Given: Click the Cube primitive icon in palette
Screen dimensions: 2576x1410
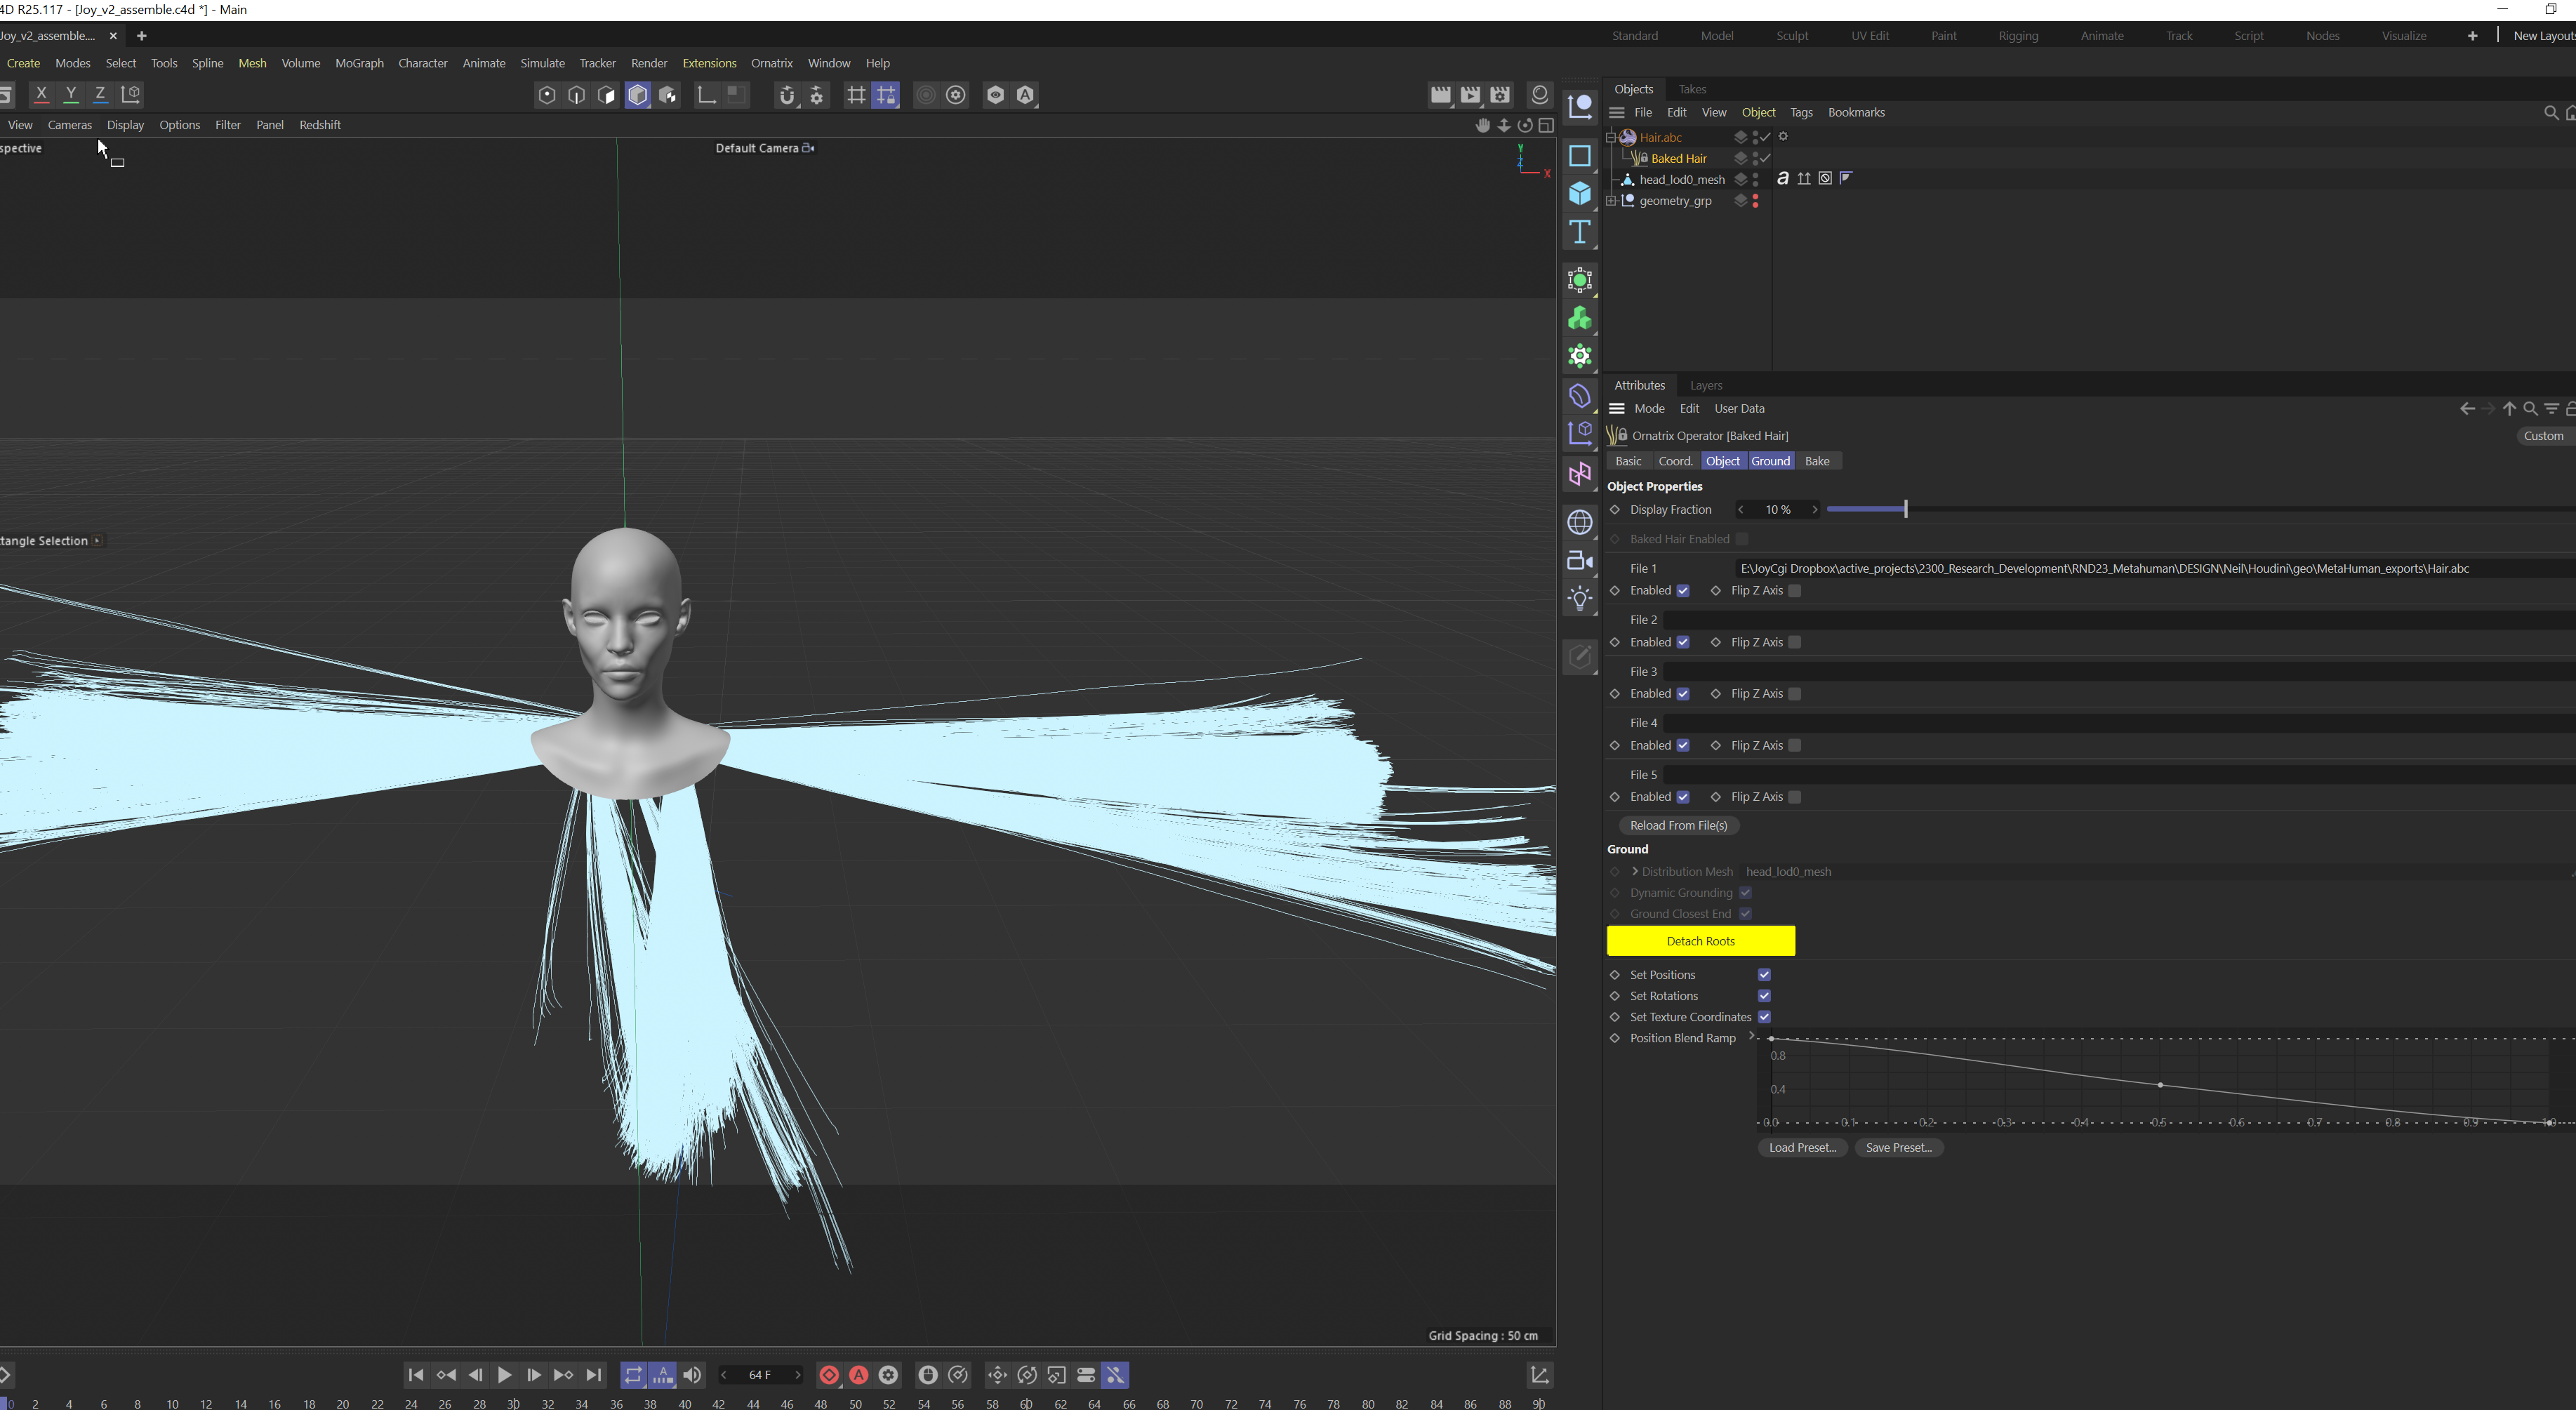Looking at the screenshot, I should coord(1580,193).
